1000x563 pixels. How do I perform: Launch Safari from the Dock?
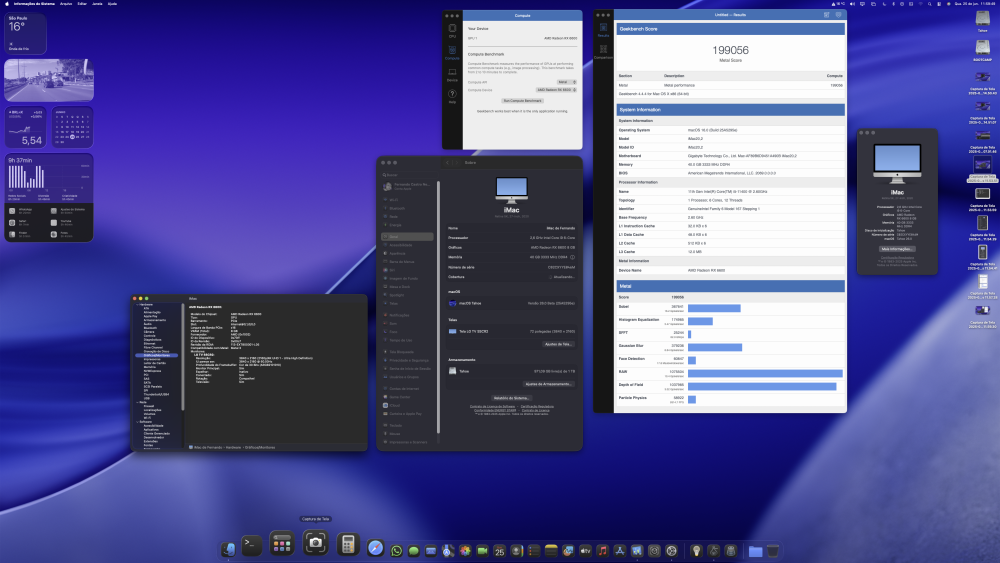pos(376,548)
